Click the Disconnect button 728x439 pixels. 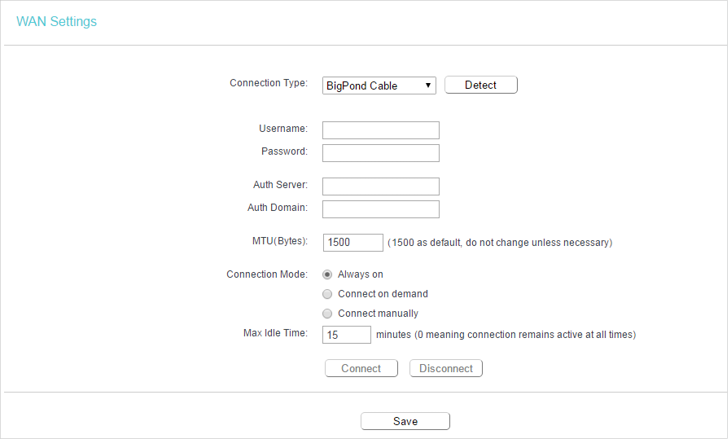pos(446,368)
